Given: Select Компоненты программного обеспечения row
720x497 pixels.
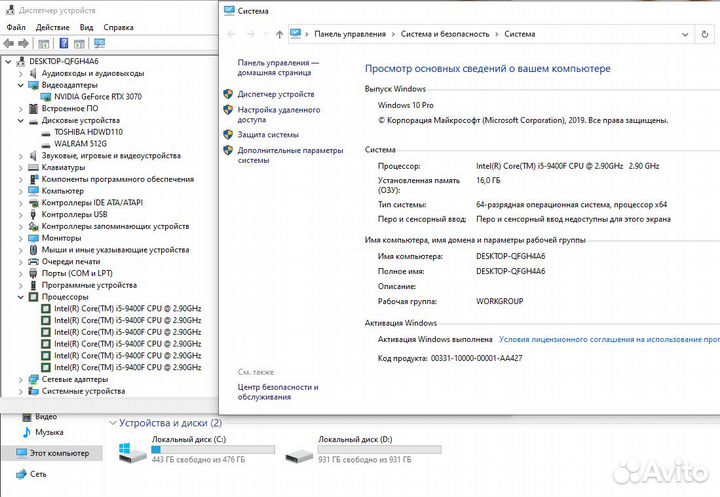Looking at the screenshot, I should click(x=118, y=180).
